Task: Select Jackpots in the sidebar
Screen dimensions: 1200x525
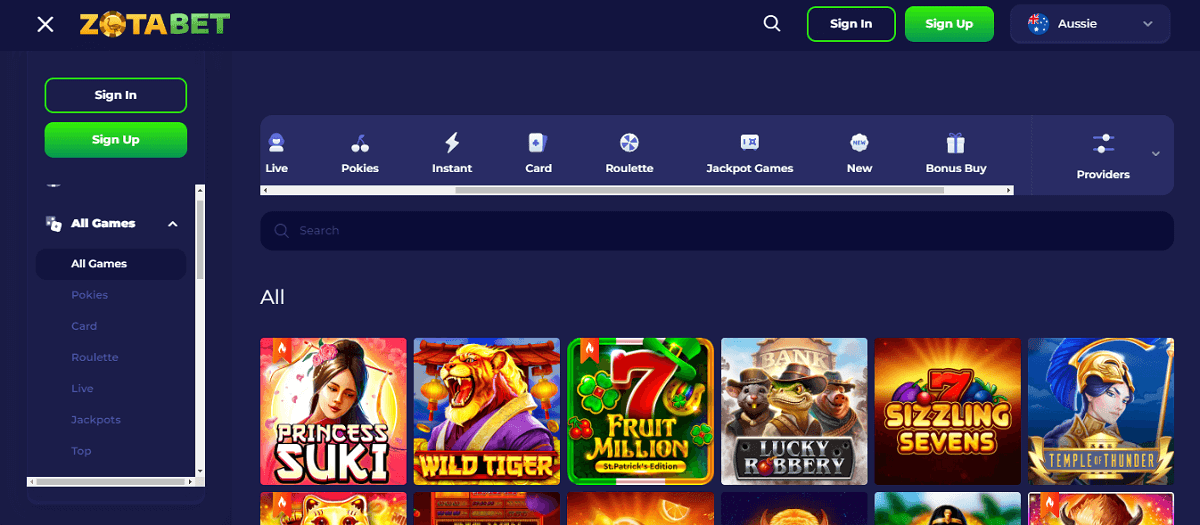Action: tap(96, 420)
